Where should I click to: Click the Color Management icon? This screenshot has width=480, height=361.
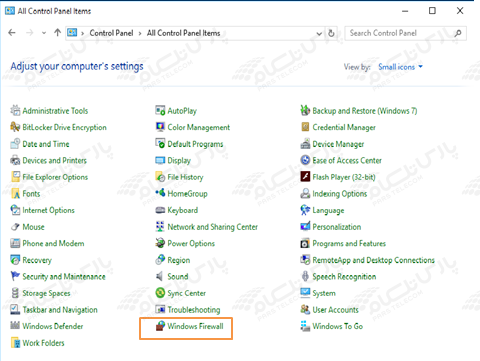click(x=160, y=127)
